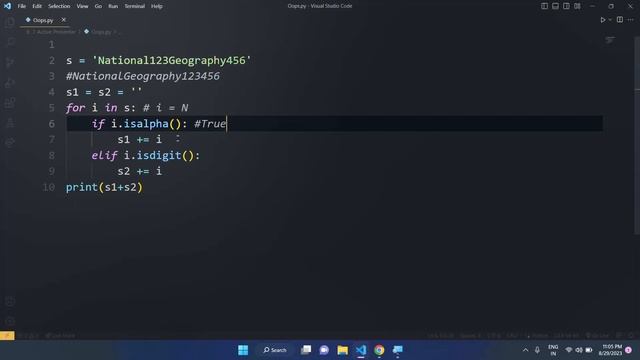Open notifications bell in status bar
Screen dimensions: 640x360
tap(631, 336)
